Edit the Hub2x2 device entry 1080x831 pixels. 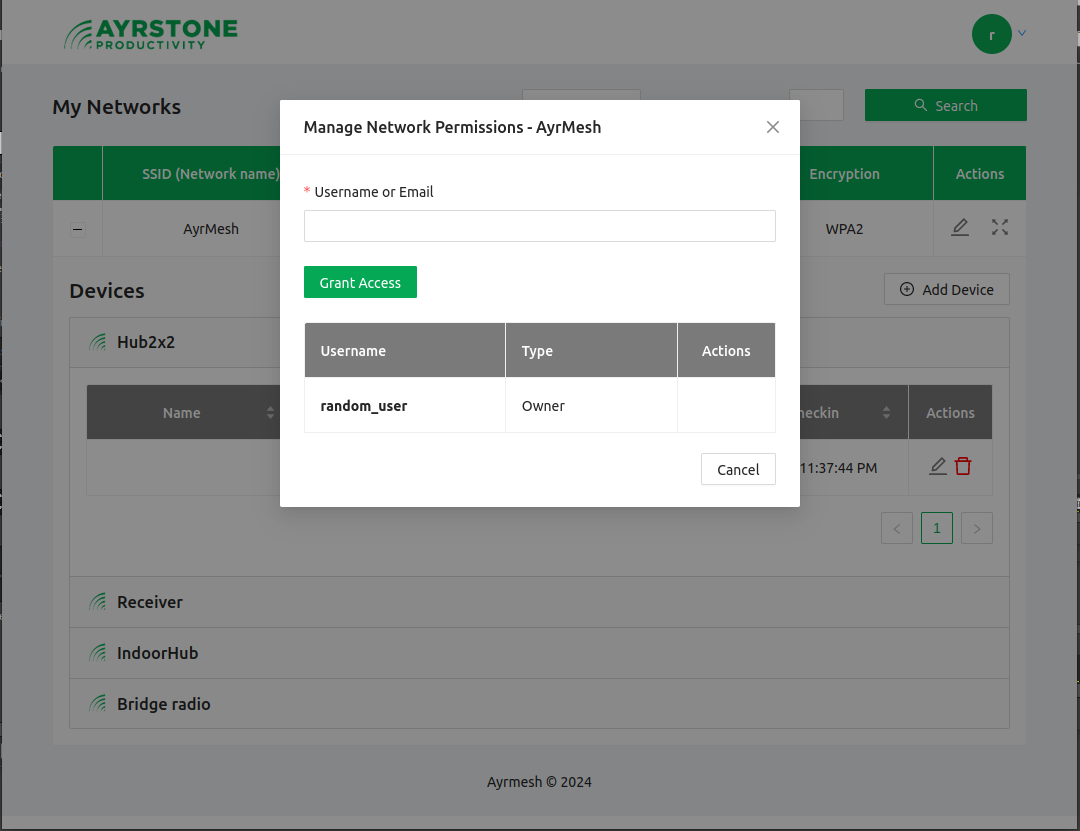pyautogui.click(x=937, y=466)
